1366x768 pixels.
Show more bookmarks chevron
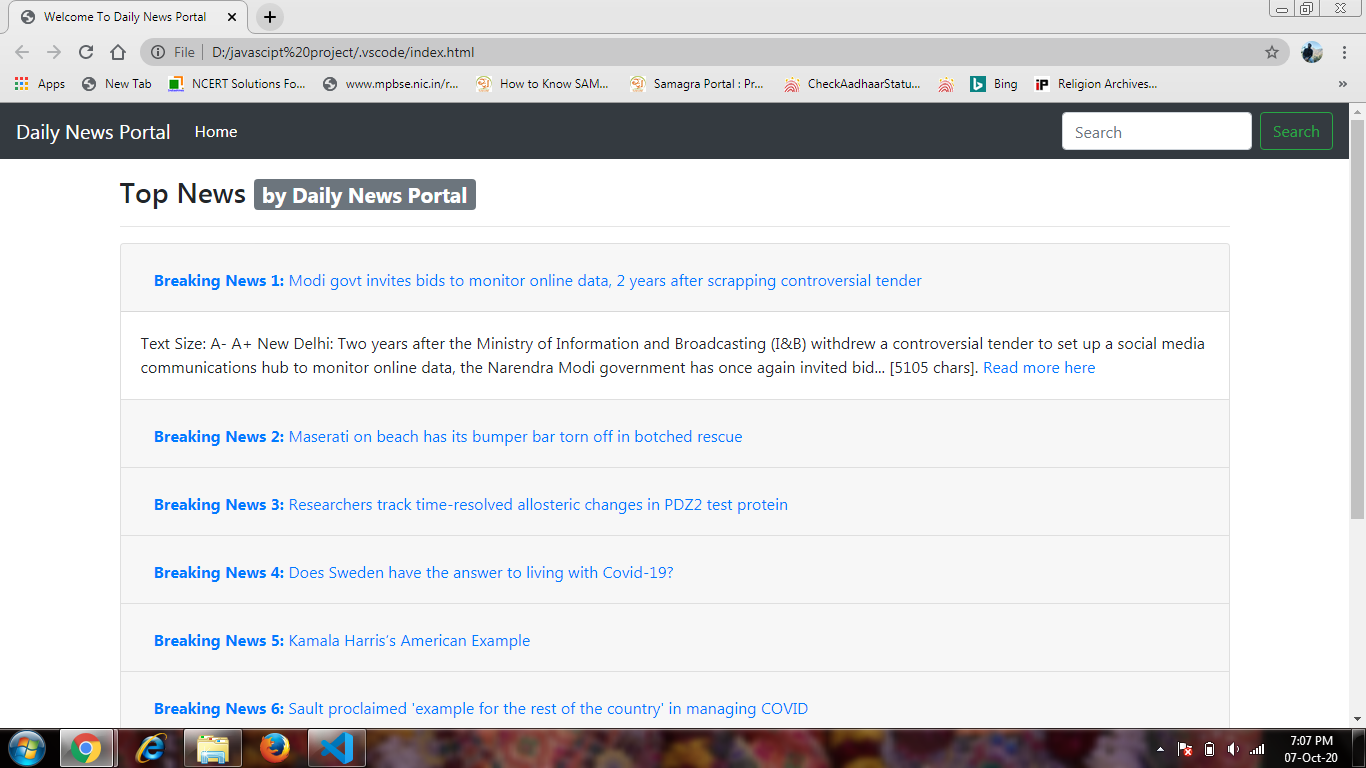[x=1342, y=84]
